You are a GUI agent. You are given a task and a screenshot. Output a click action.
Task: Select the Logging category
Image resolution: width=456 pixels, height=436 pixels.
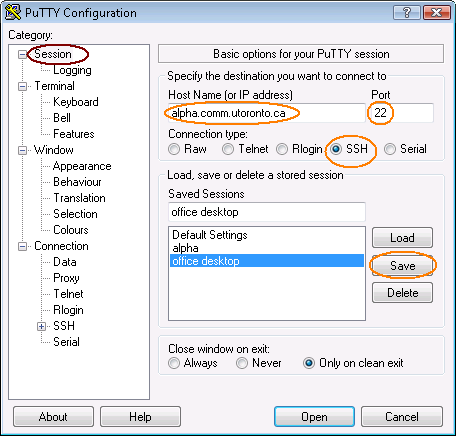click(x=72, y=70)
